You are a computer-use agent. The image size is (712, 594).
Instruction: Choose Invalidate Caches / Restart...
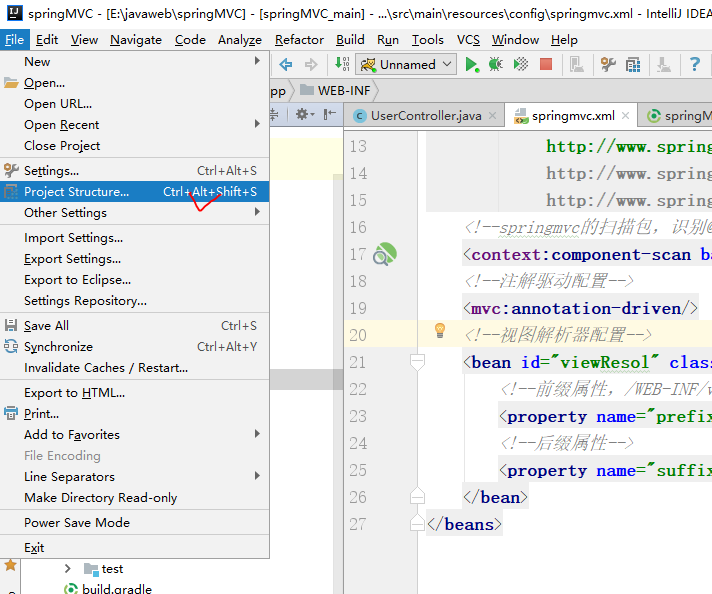click(134, 367)
